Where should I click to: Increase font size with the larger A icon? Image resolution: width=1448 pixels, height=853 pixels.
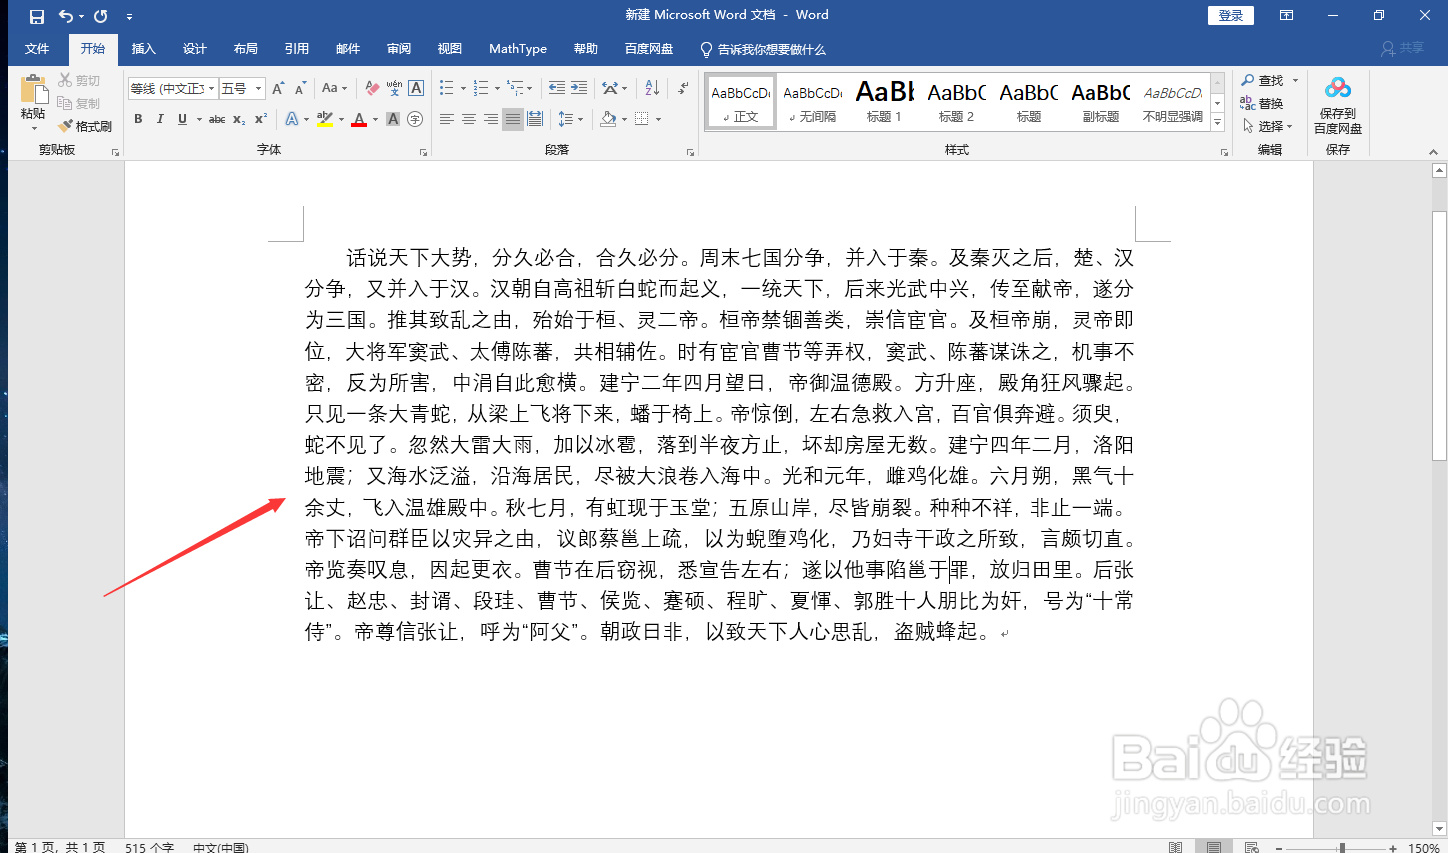click(278, 88)
